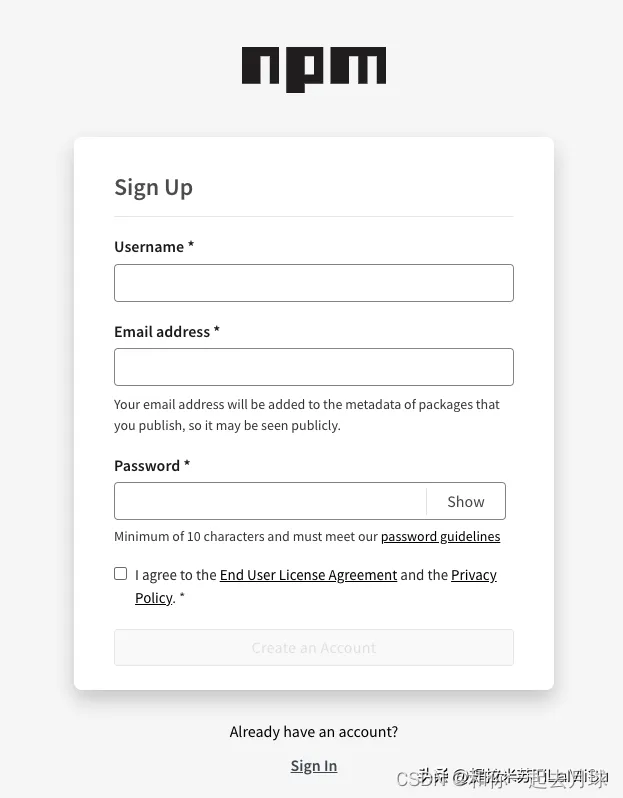Click the Sign Up heading
The width and height of the screenshot is (623, 798).
[153, 187]
